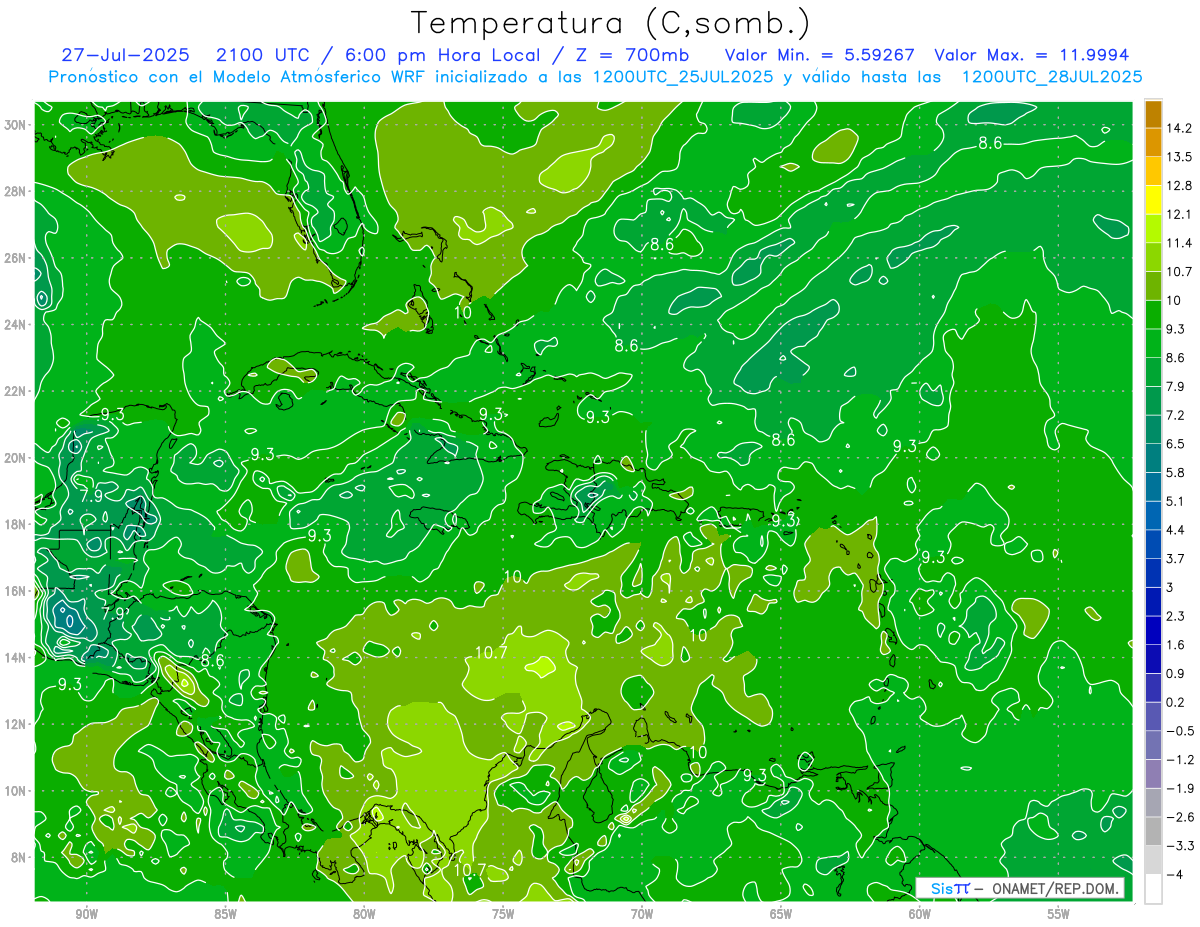The height and width of the screenshot is (927, 1200).
Task: Click the dark blue swatch between 0.9 and 1.6
Action: pyautogui.click(x=1153, y=659)
